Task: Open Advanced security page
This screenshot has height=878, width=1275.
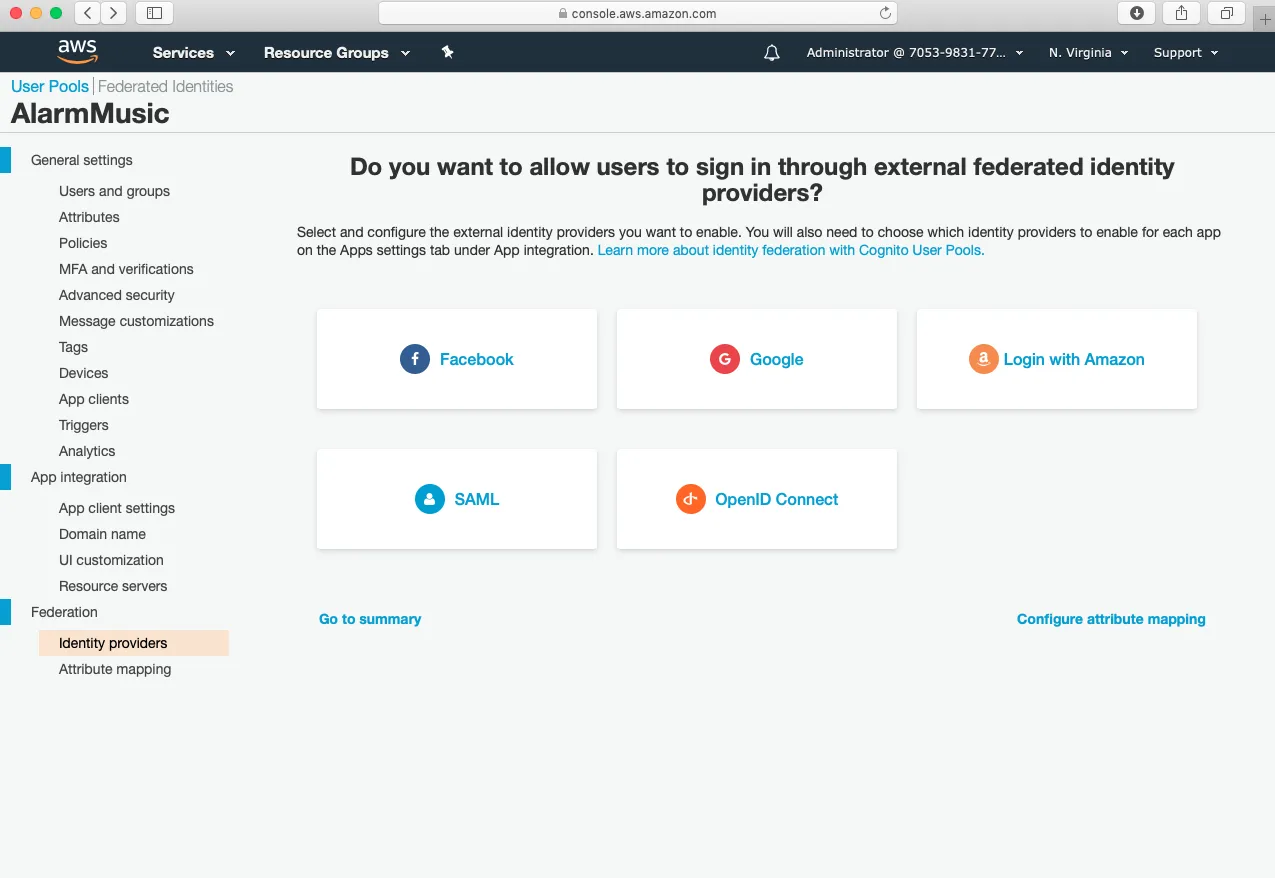Action: [x=117, y=295]
